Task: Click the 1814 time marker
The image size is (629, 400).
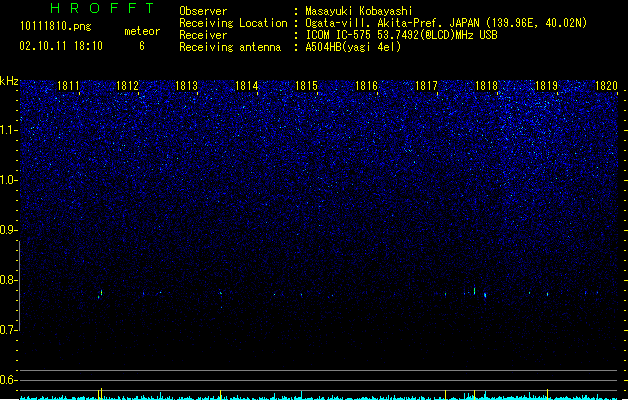Action: 246,86
